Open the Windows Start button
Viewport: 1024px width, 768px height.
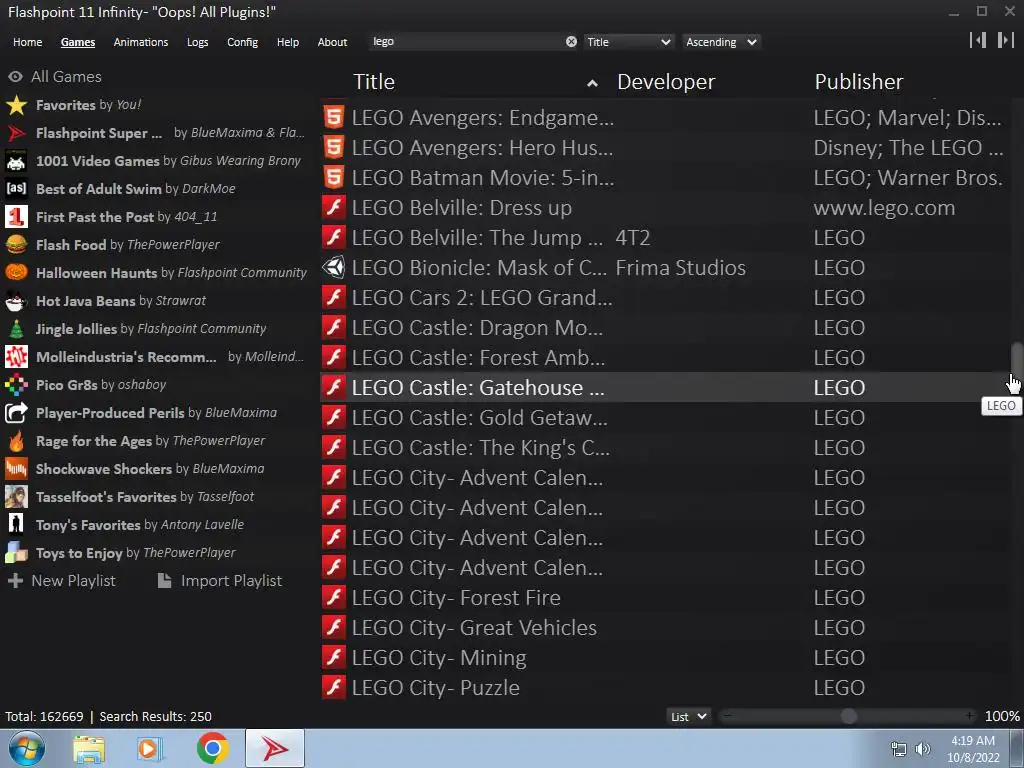pos(26,748)
